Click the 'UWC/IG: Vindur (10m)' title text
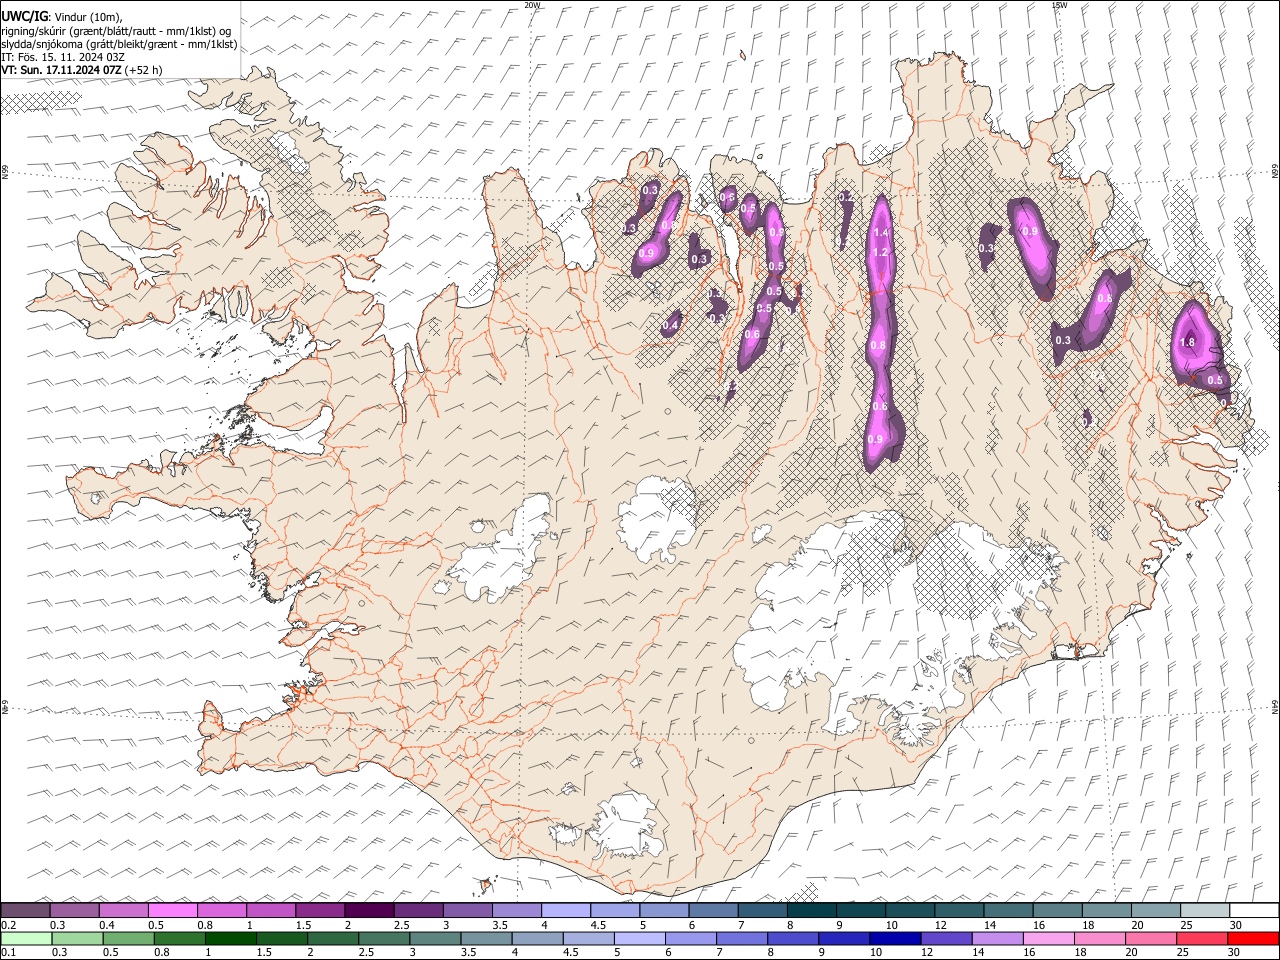 click(x=61, y=17)
